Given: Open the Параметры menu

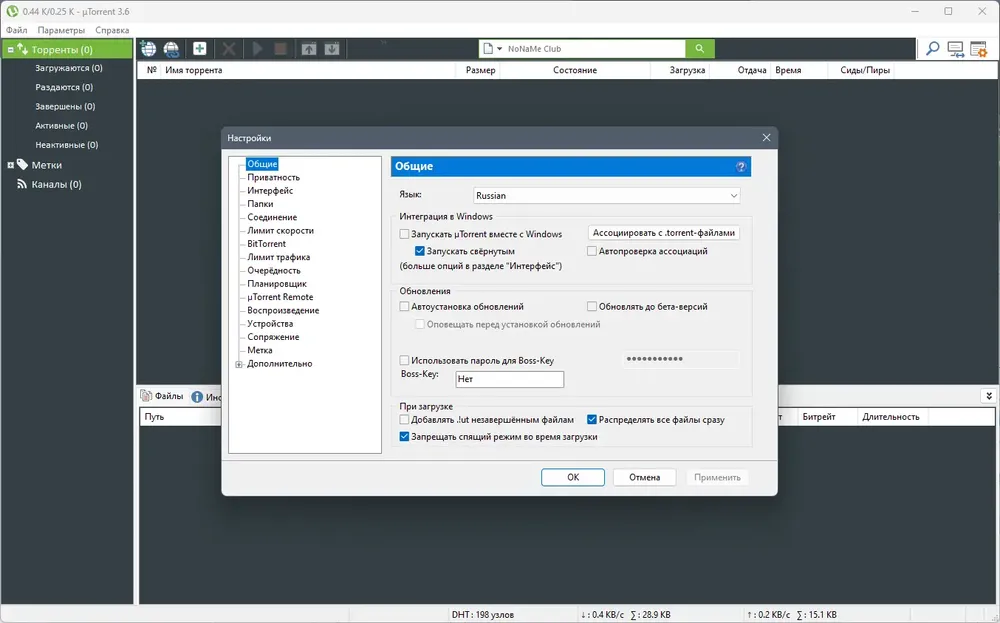Looking at the screenshot, I should (61, 30).
